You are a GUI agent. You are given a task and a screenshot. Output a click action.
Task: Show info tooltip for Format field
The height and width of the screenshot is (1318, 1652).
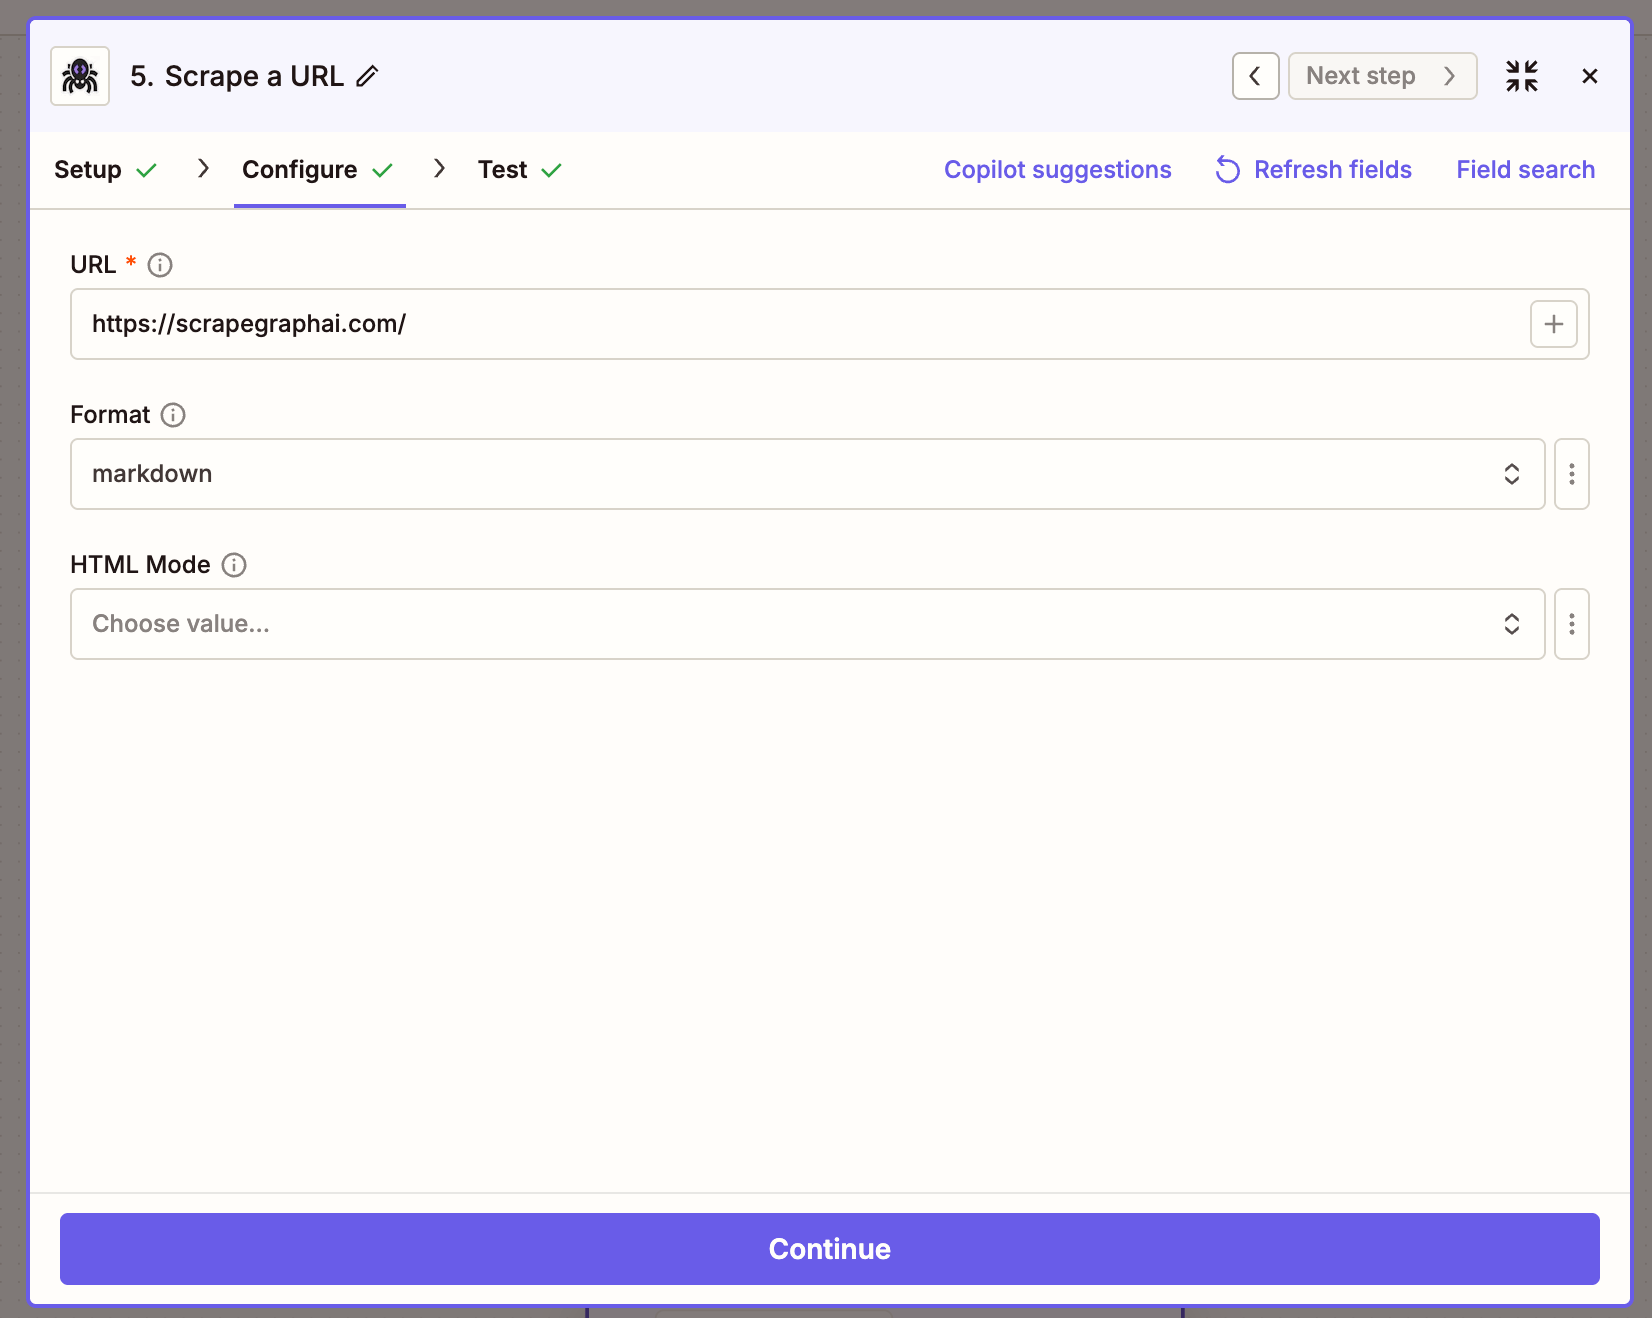click(x=173, y=415)
